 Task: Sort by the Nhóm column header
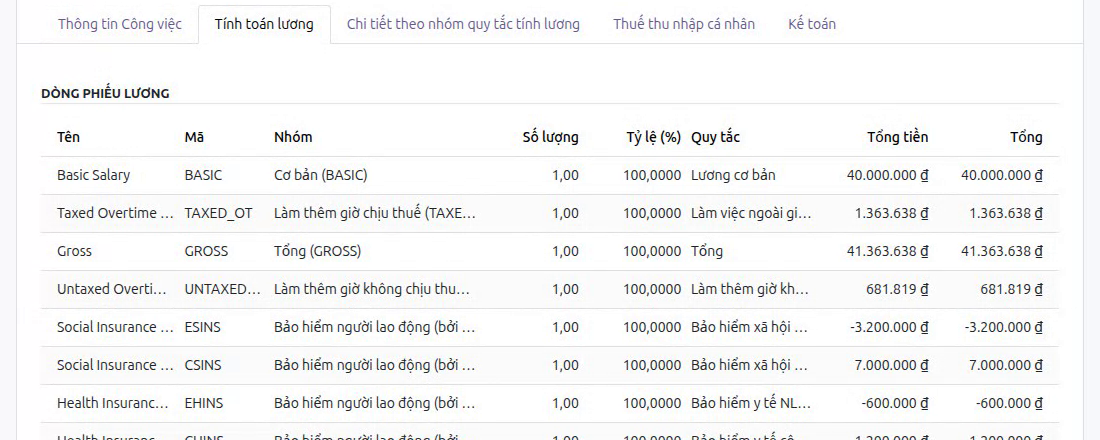[x=293, y=138]
